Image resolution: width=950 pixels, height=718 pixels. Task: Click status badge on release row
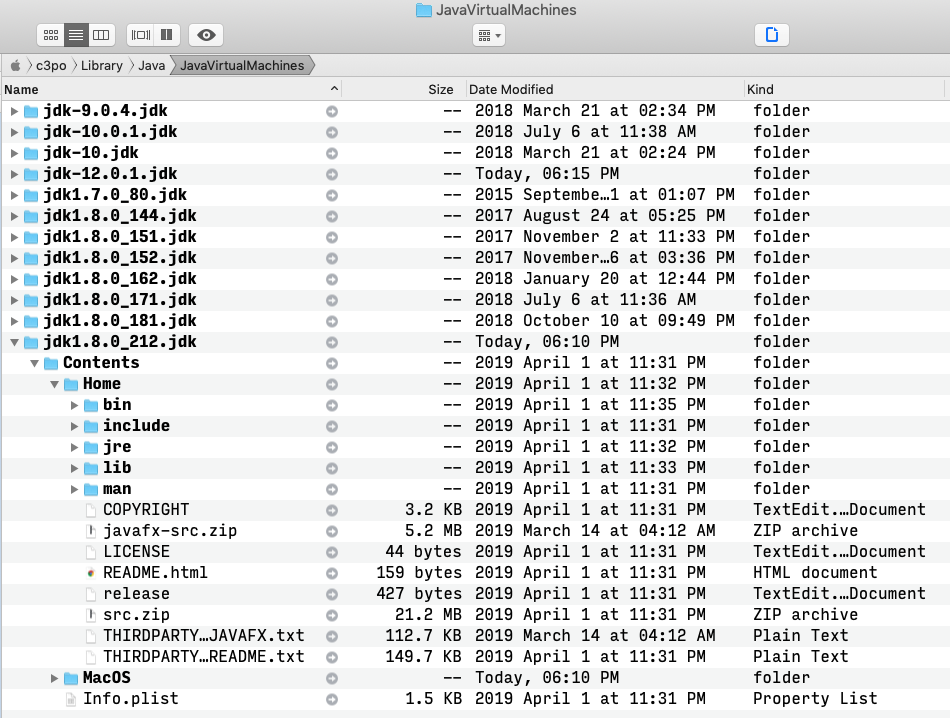331,594
